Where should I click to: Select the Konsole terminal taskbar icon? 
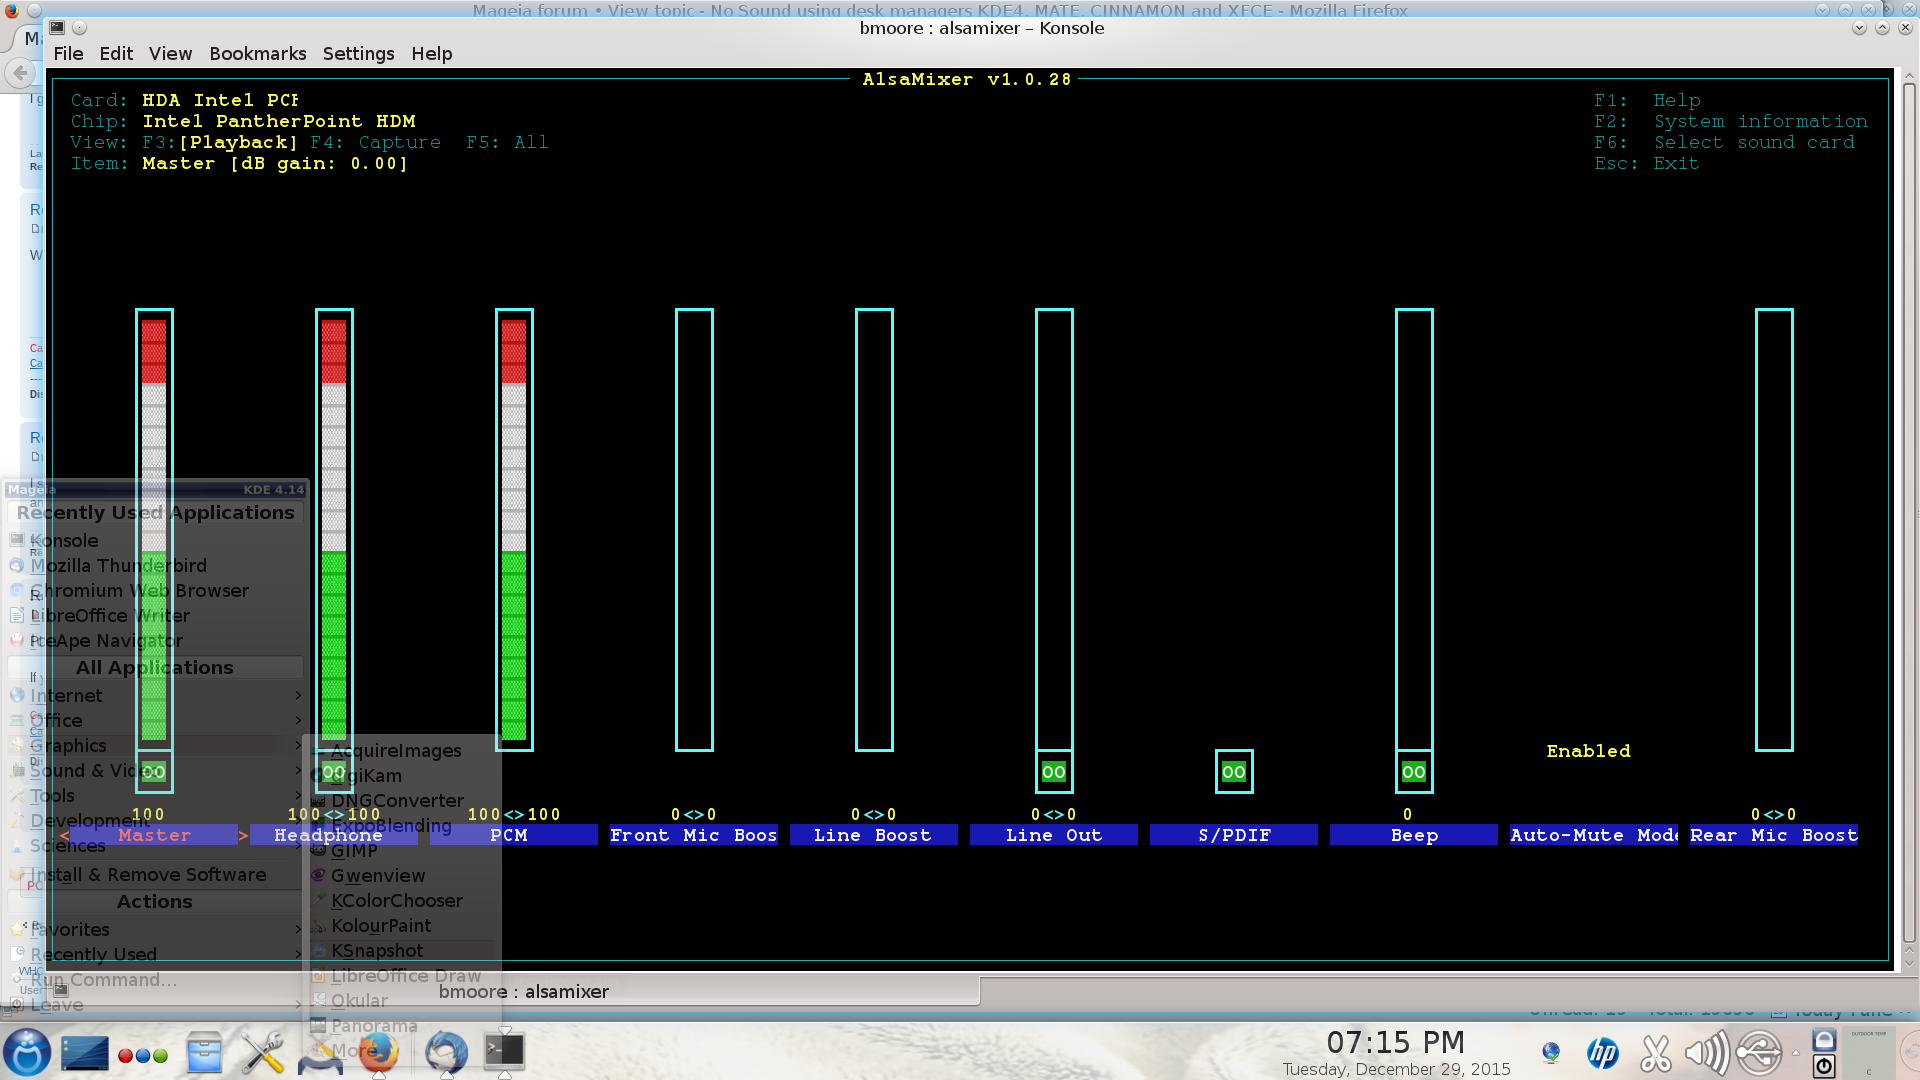coord(504,1050)
